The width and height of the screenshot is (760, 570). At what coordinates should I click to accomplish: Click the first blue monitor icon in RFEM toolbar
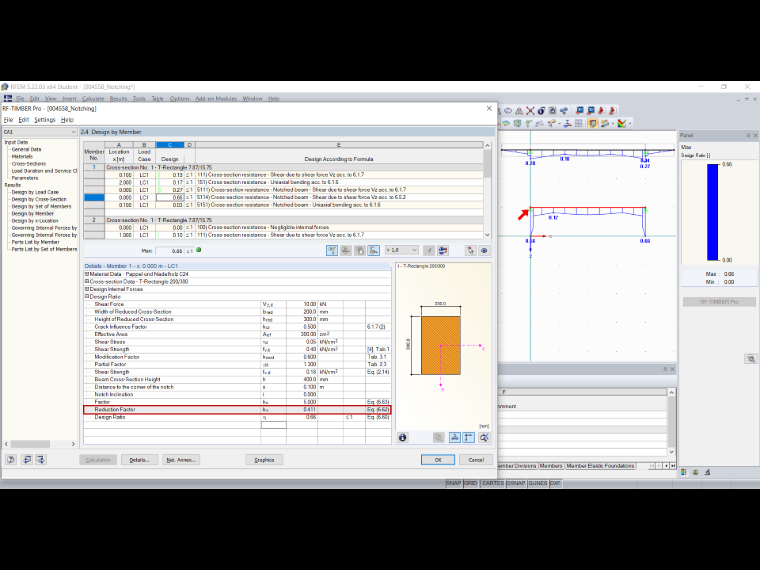tap(580, 111)
